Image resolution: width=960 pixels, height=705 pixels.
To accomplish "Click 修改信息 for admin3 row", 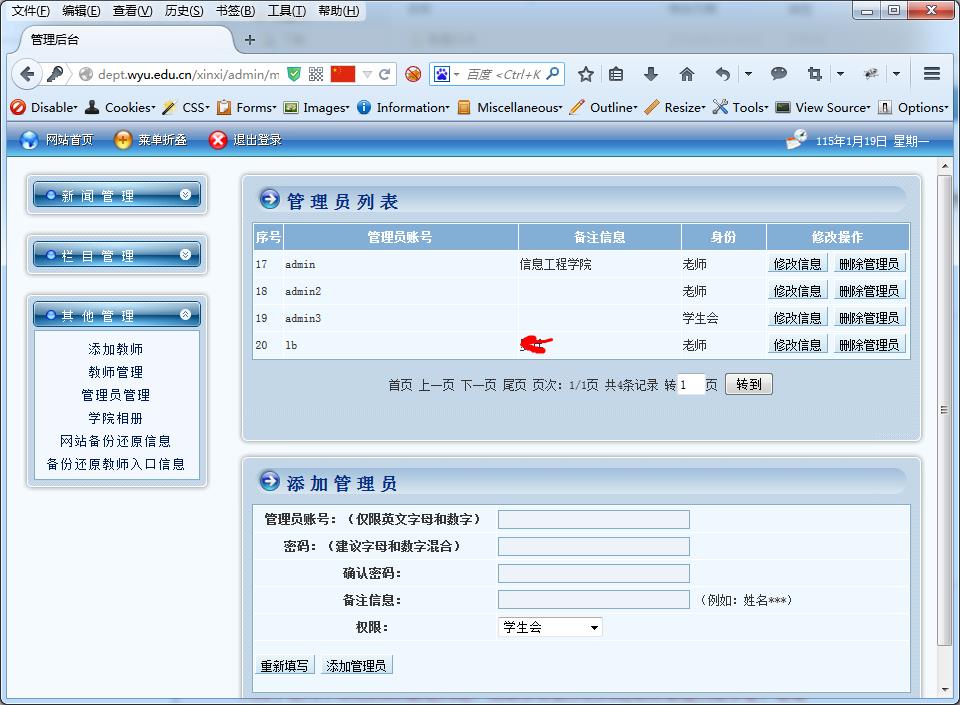I will tap(798, 318).
